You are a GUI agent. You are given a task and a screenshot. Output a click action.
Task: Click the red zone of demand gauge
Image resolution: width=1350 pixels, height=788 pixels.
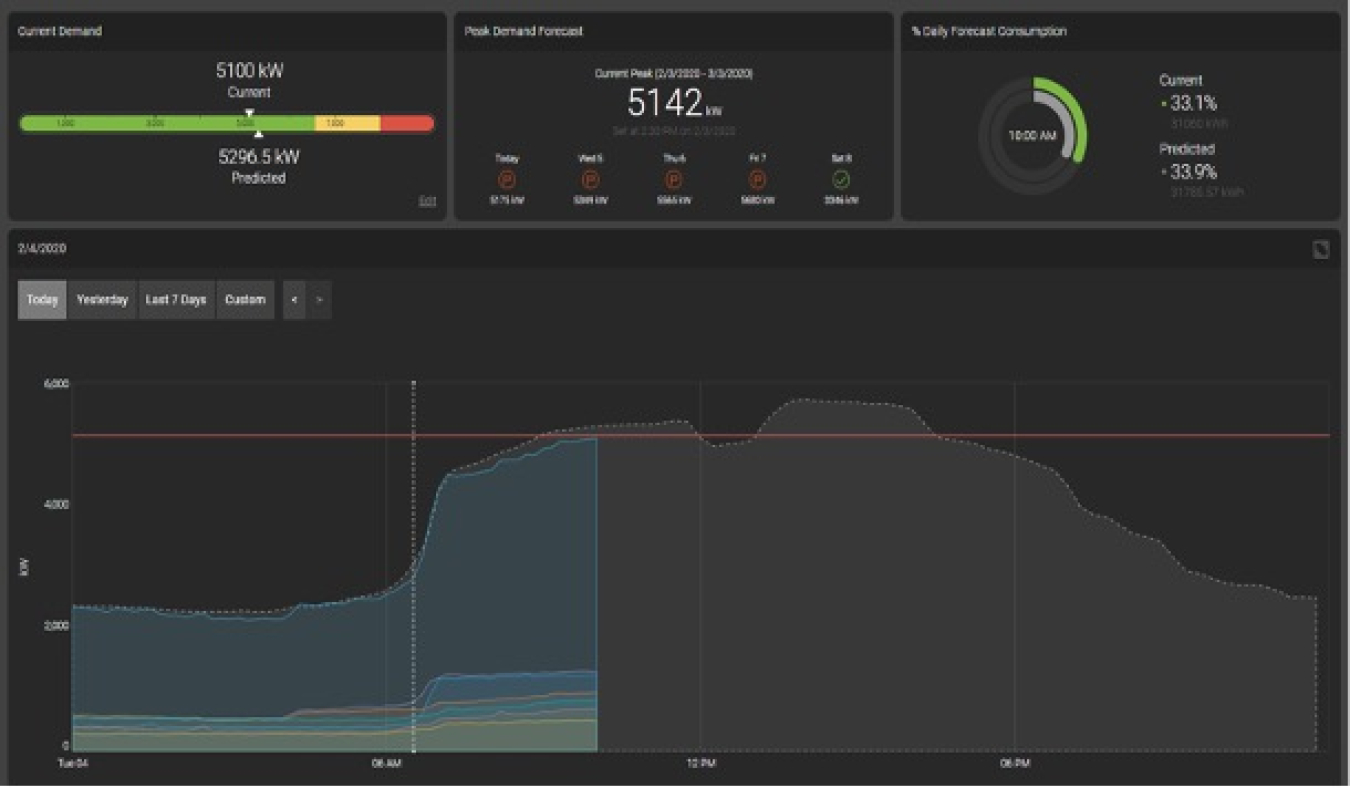408,123
